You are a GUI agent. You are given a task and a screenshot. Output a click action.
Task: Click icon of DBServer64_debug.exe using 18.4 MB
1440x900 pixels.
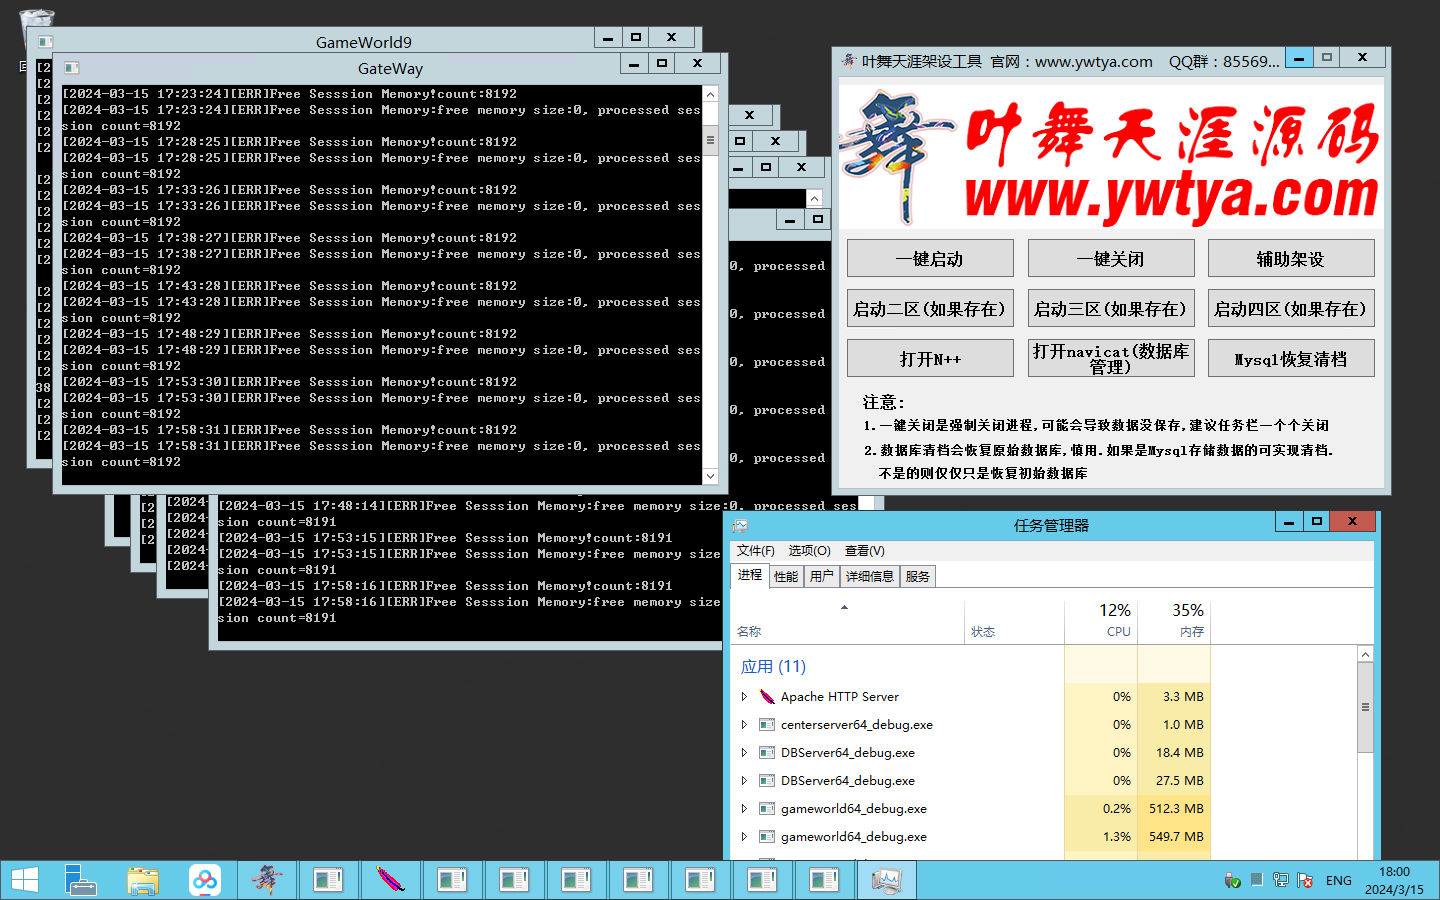click(767, 753)
